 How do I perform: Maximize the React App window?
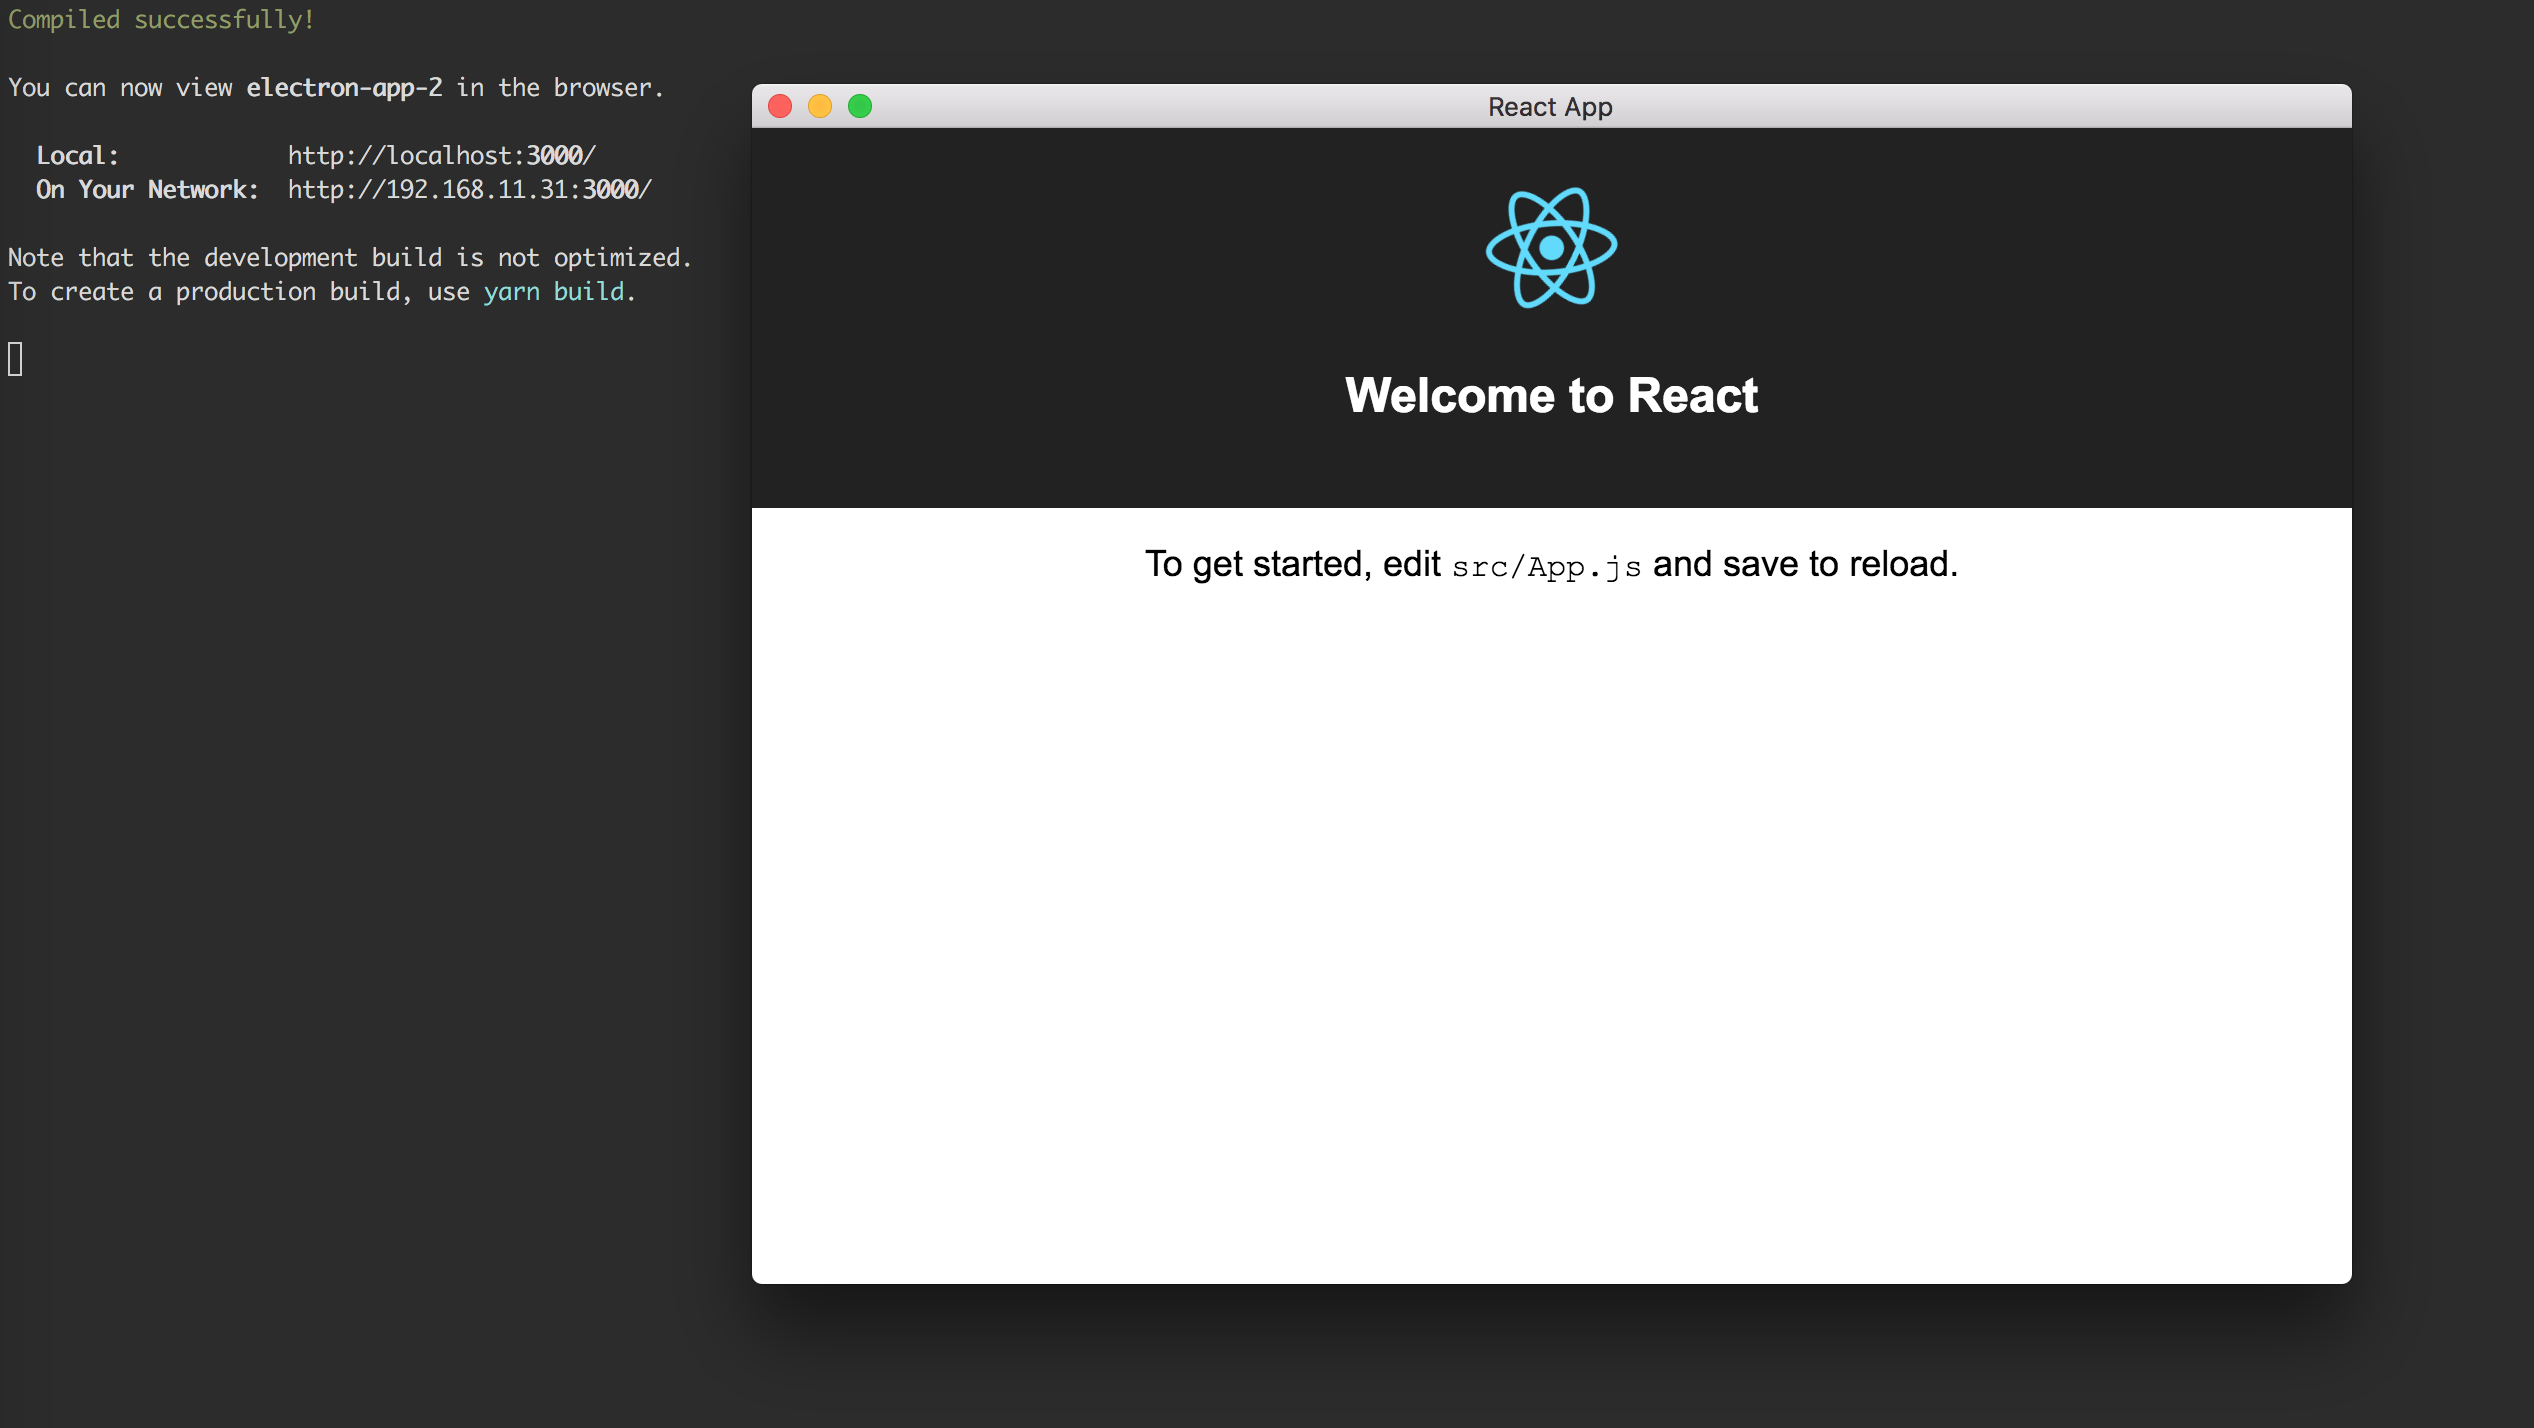click(x=860, y=106)
